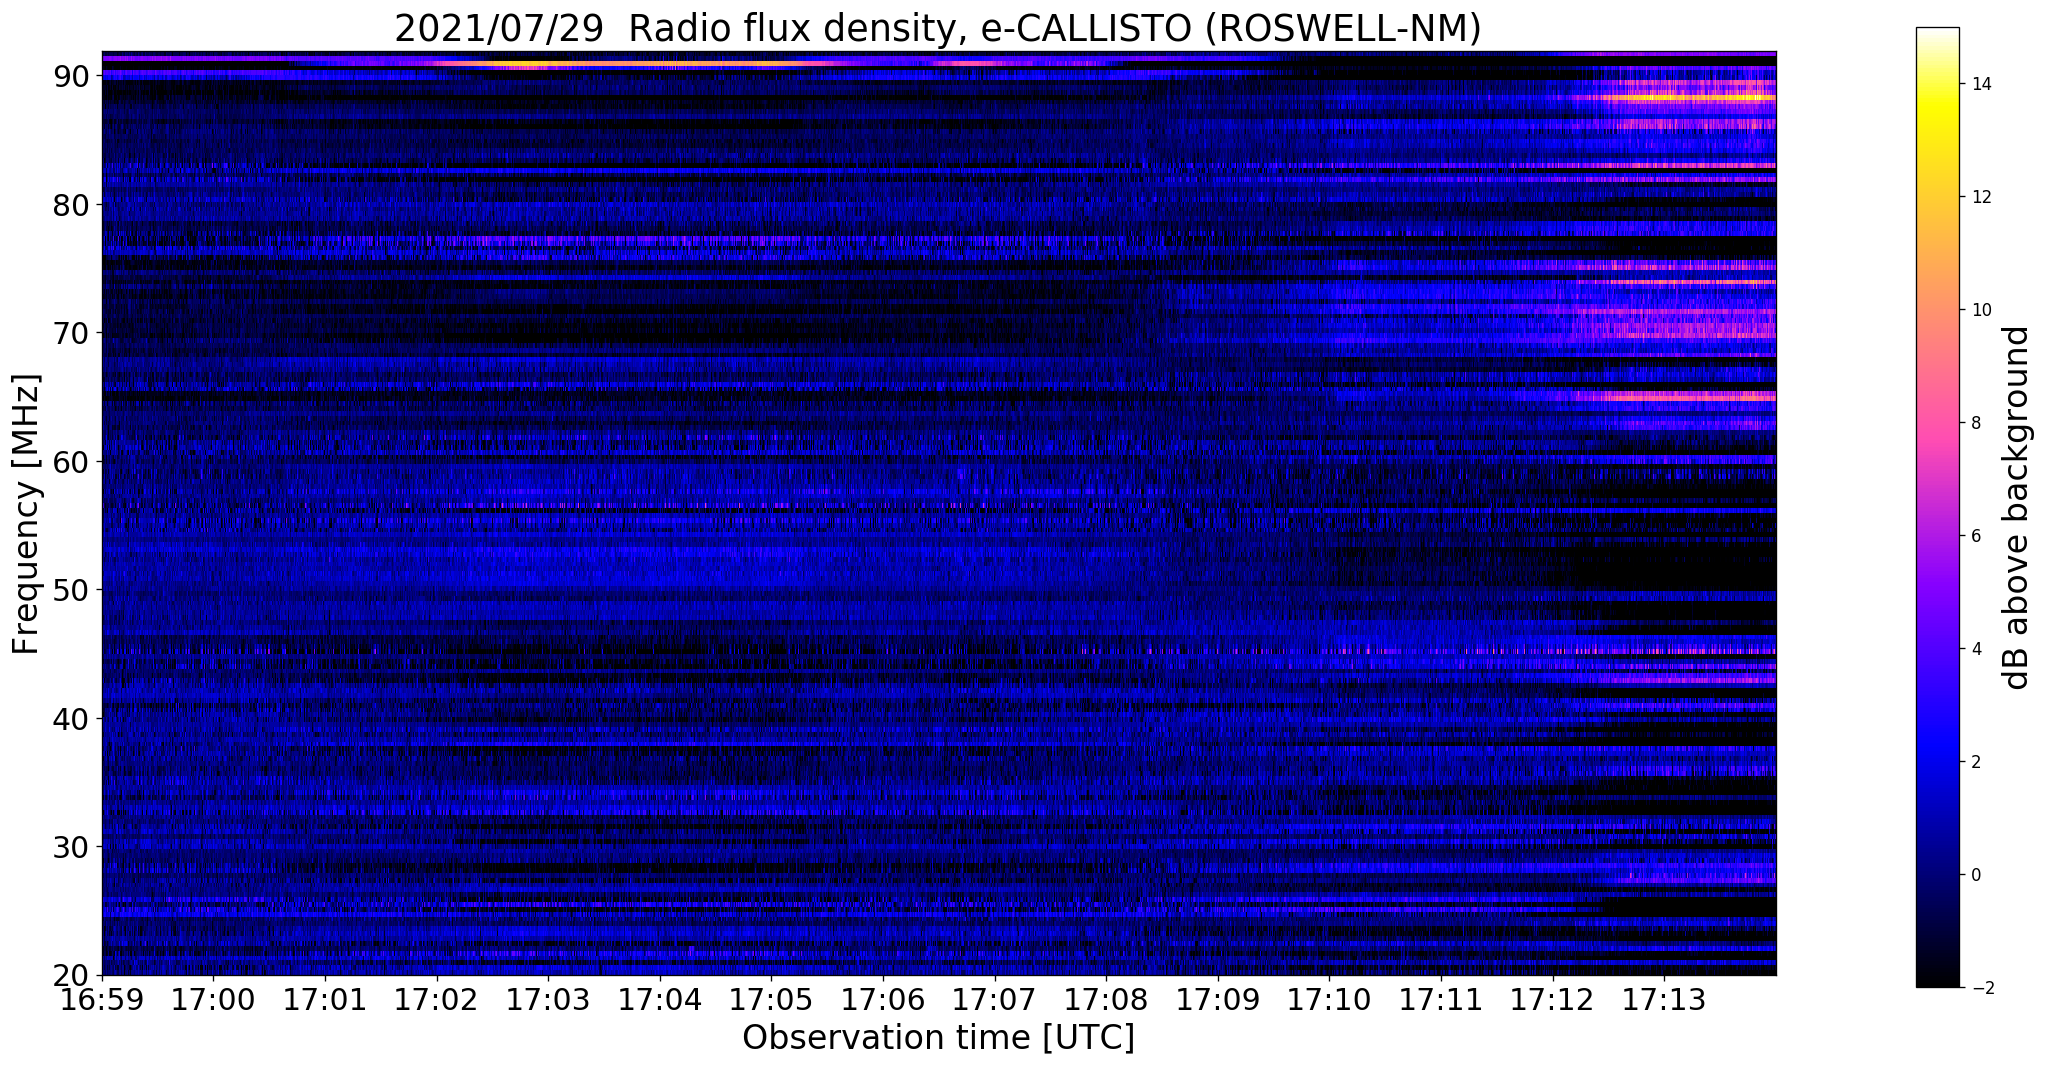Viewport: 2047px width, 1067px height.
Task: Click the 40 MHz frequency tick label
Action: 70,719
